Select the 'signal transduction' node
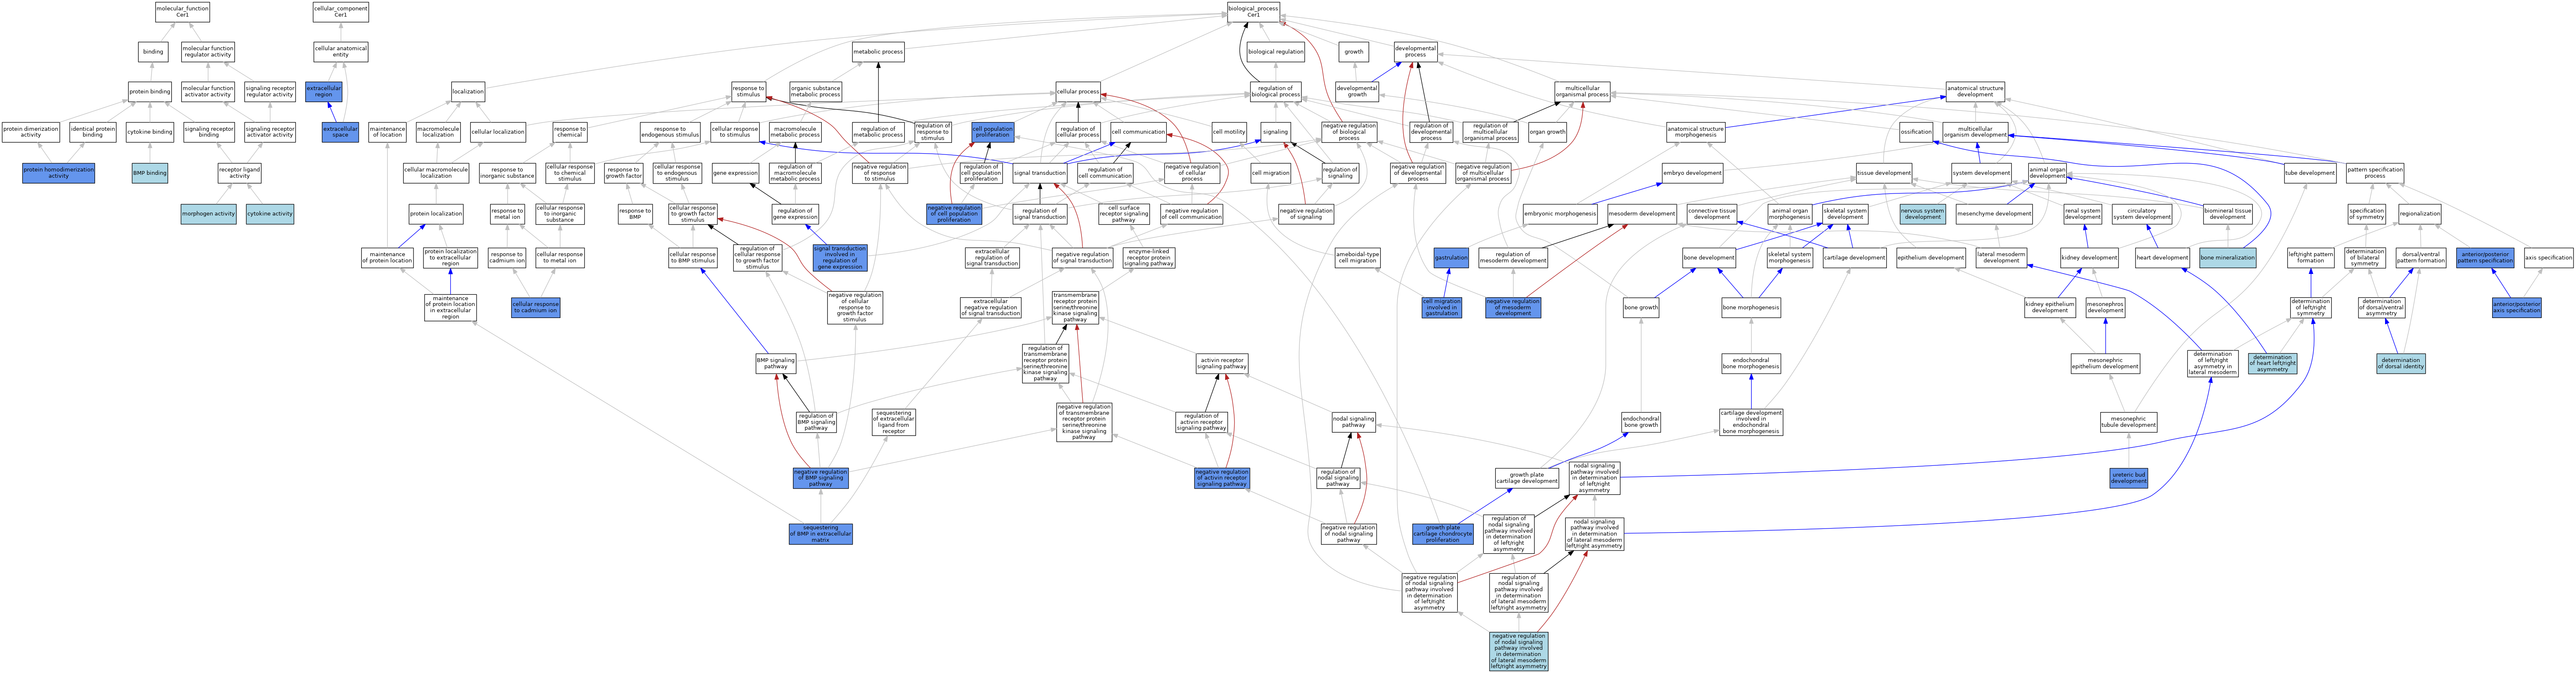 1040,173
